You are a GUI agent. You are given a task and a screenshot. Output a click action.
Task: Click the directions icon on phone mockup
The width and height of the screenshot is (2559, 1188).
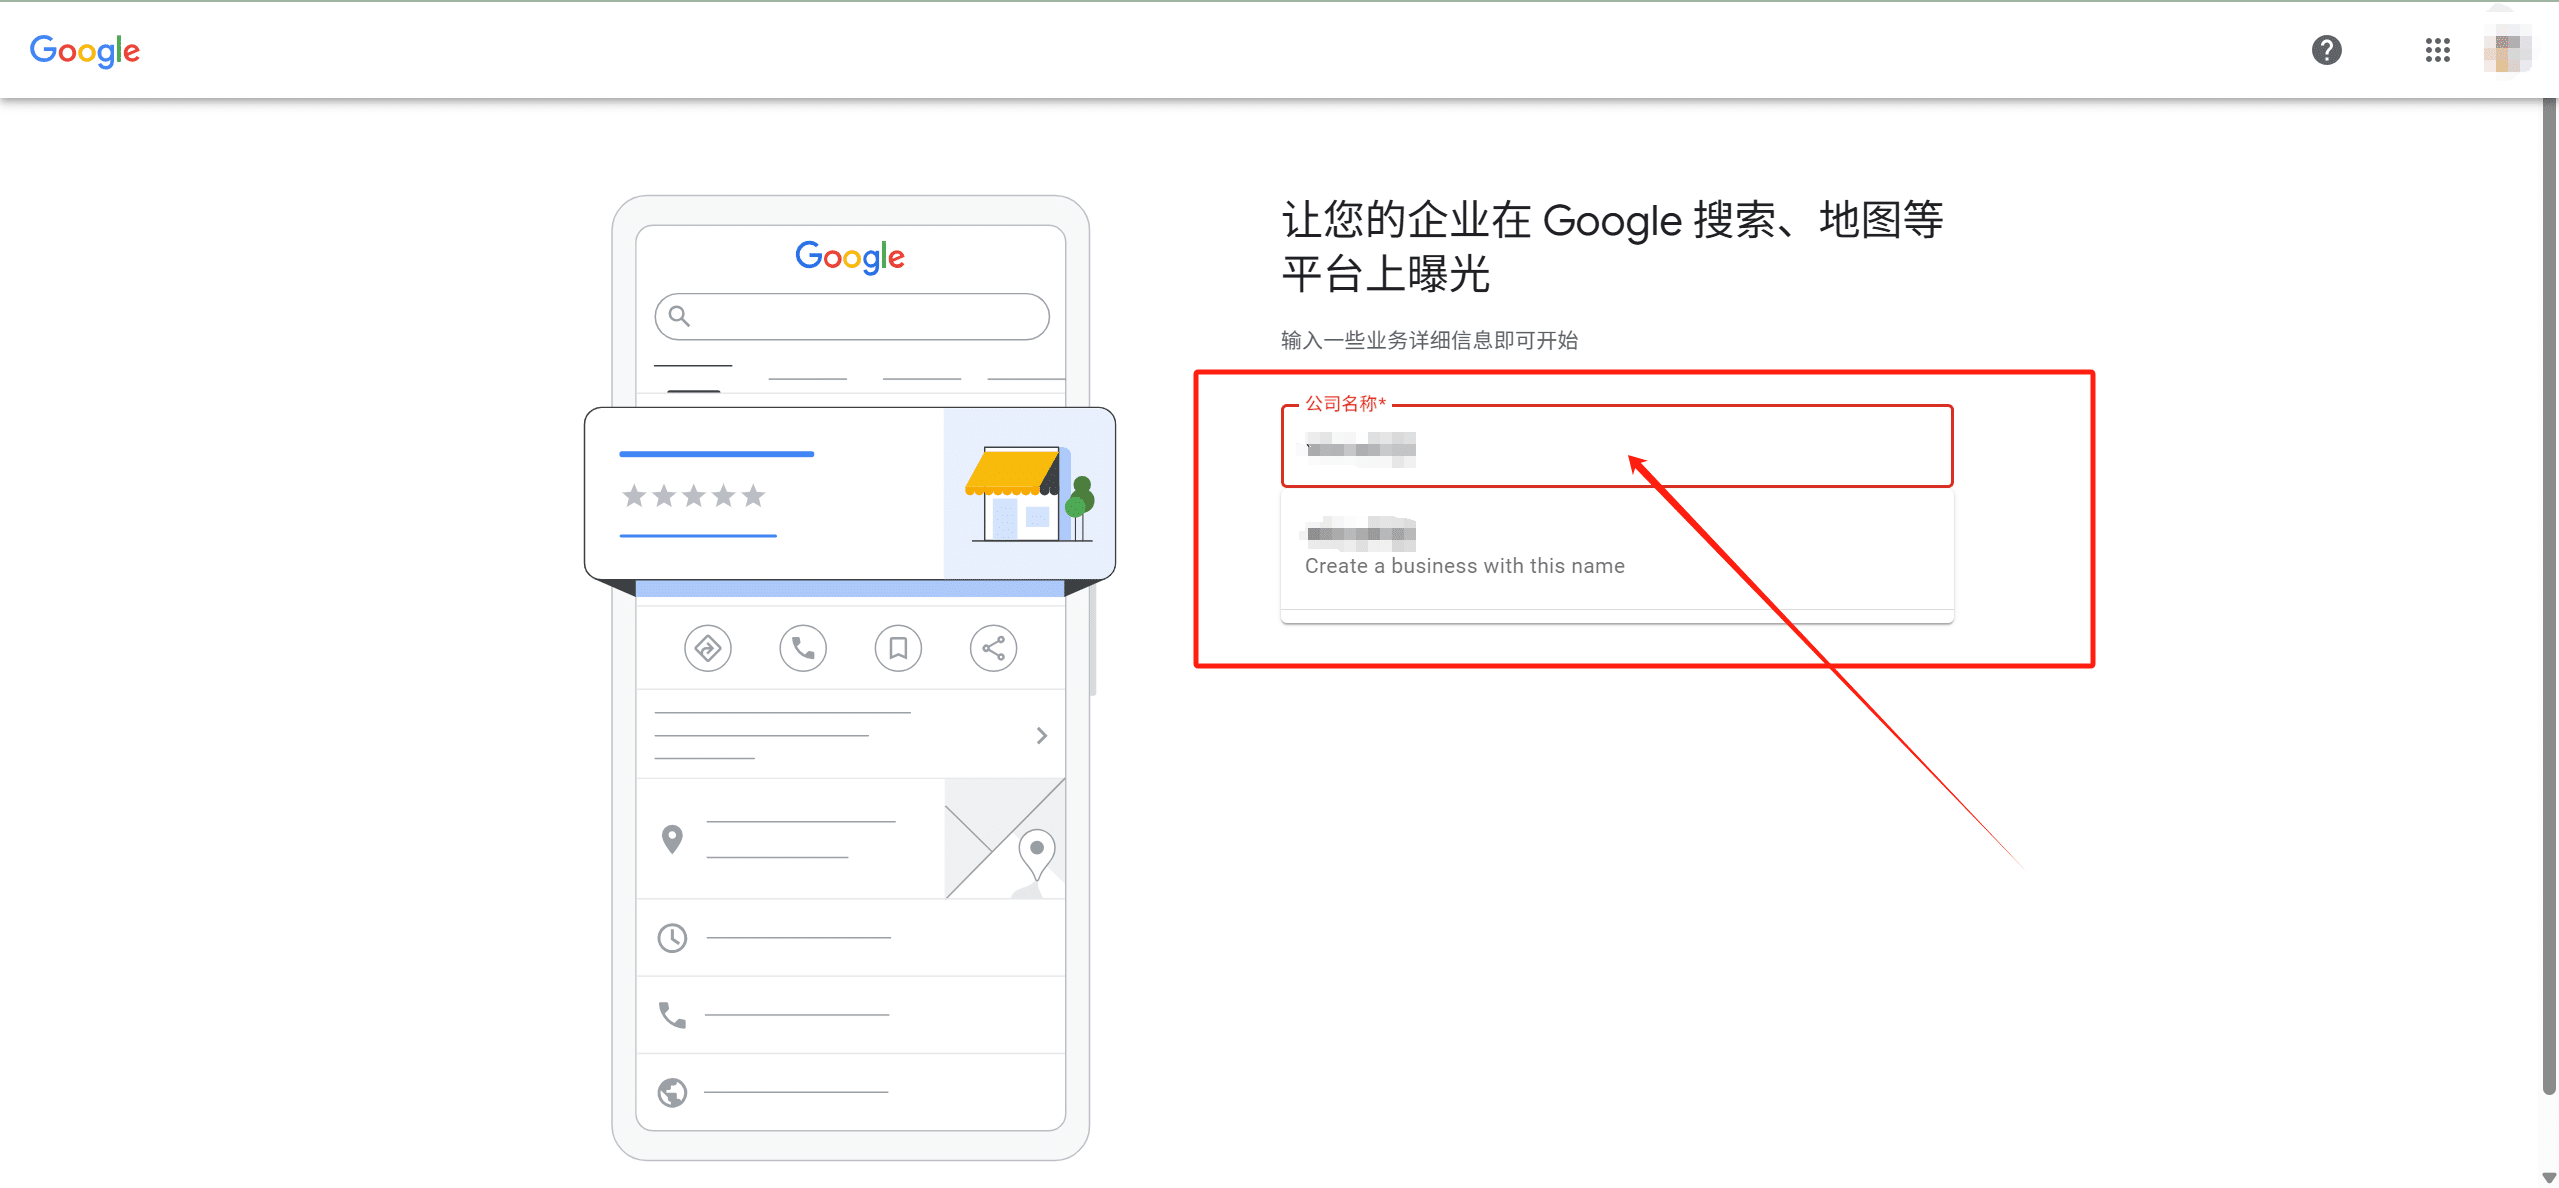708,648
